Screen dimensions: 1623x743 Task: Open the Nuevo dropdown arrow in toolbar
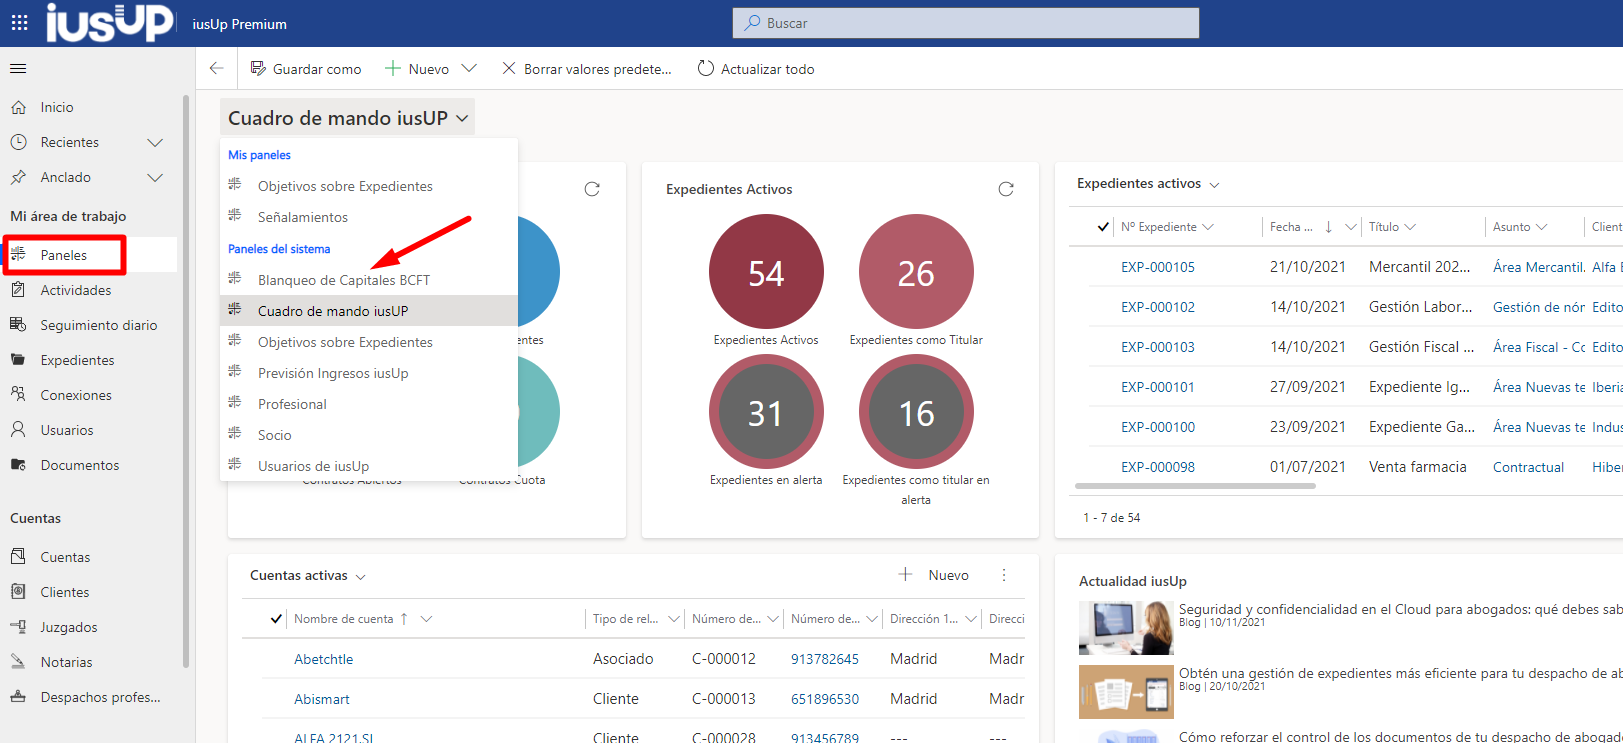click(469, 69)
